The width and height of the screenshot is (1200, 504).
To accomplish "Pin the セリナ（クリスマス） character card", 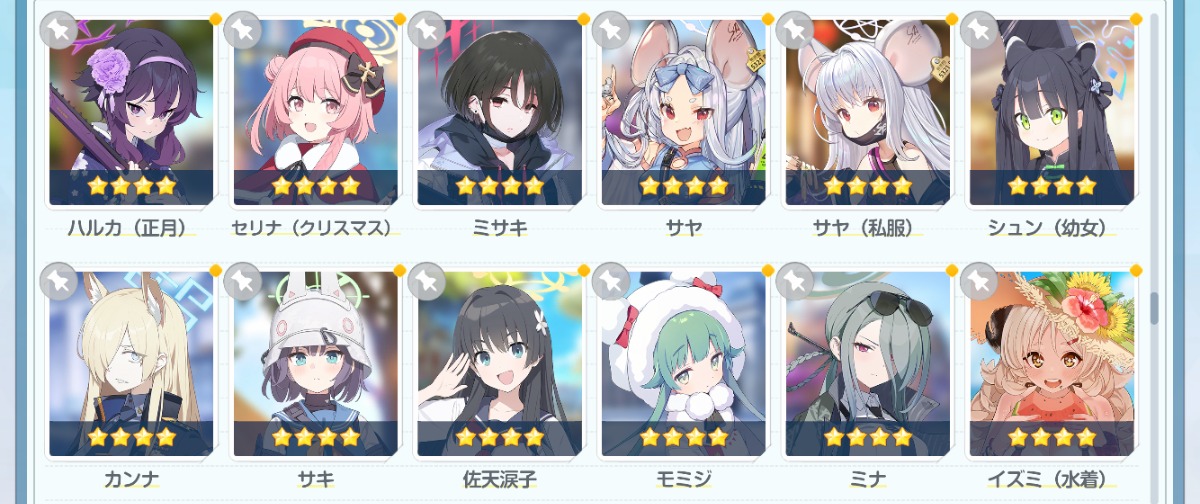I will 243,31.
